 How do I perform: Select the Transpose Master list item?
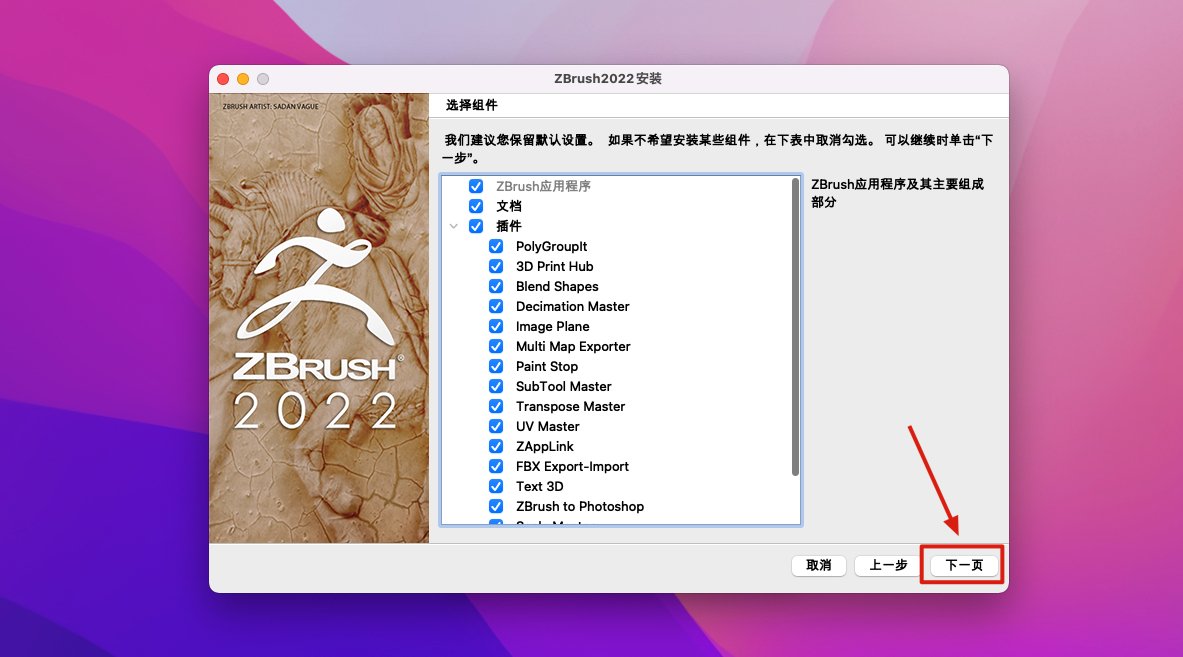570,406
